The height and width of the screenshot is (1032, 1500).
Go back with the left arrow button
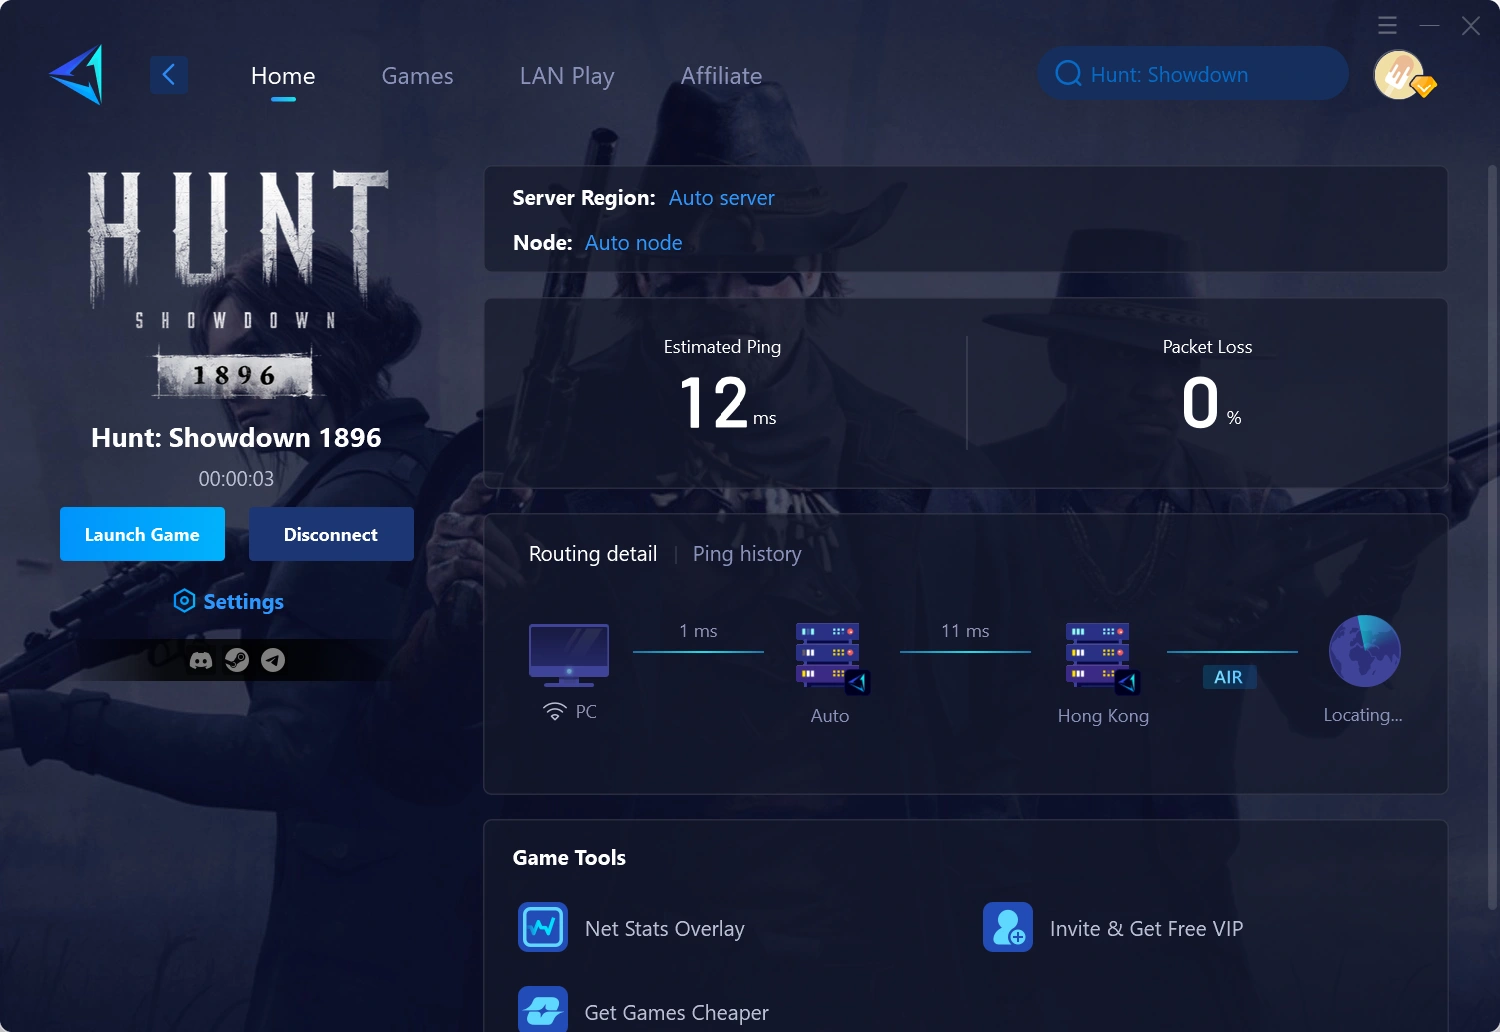(x=169, y=74)
